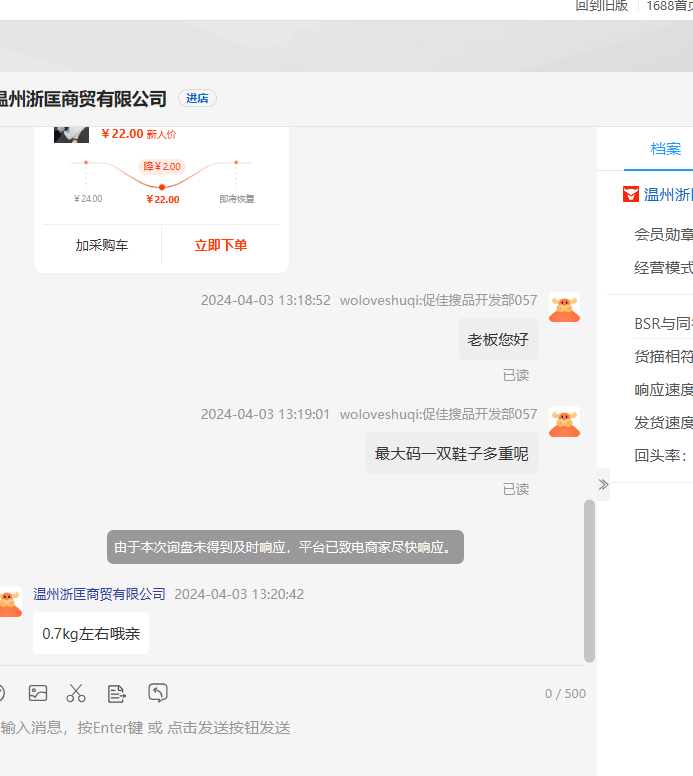Click the buyer avatar next to 老板您好

coord(564,308)
